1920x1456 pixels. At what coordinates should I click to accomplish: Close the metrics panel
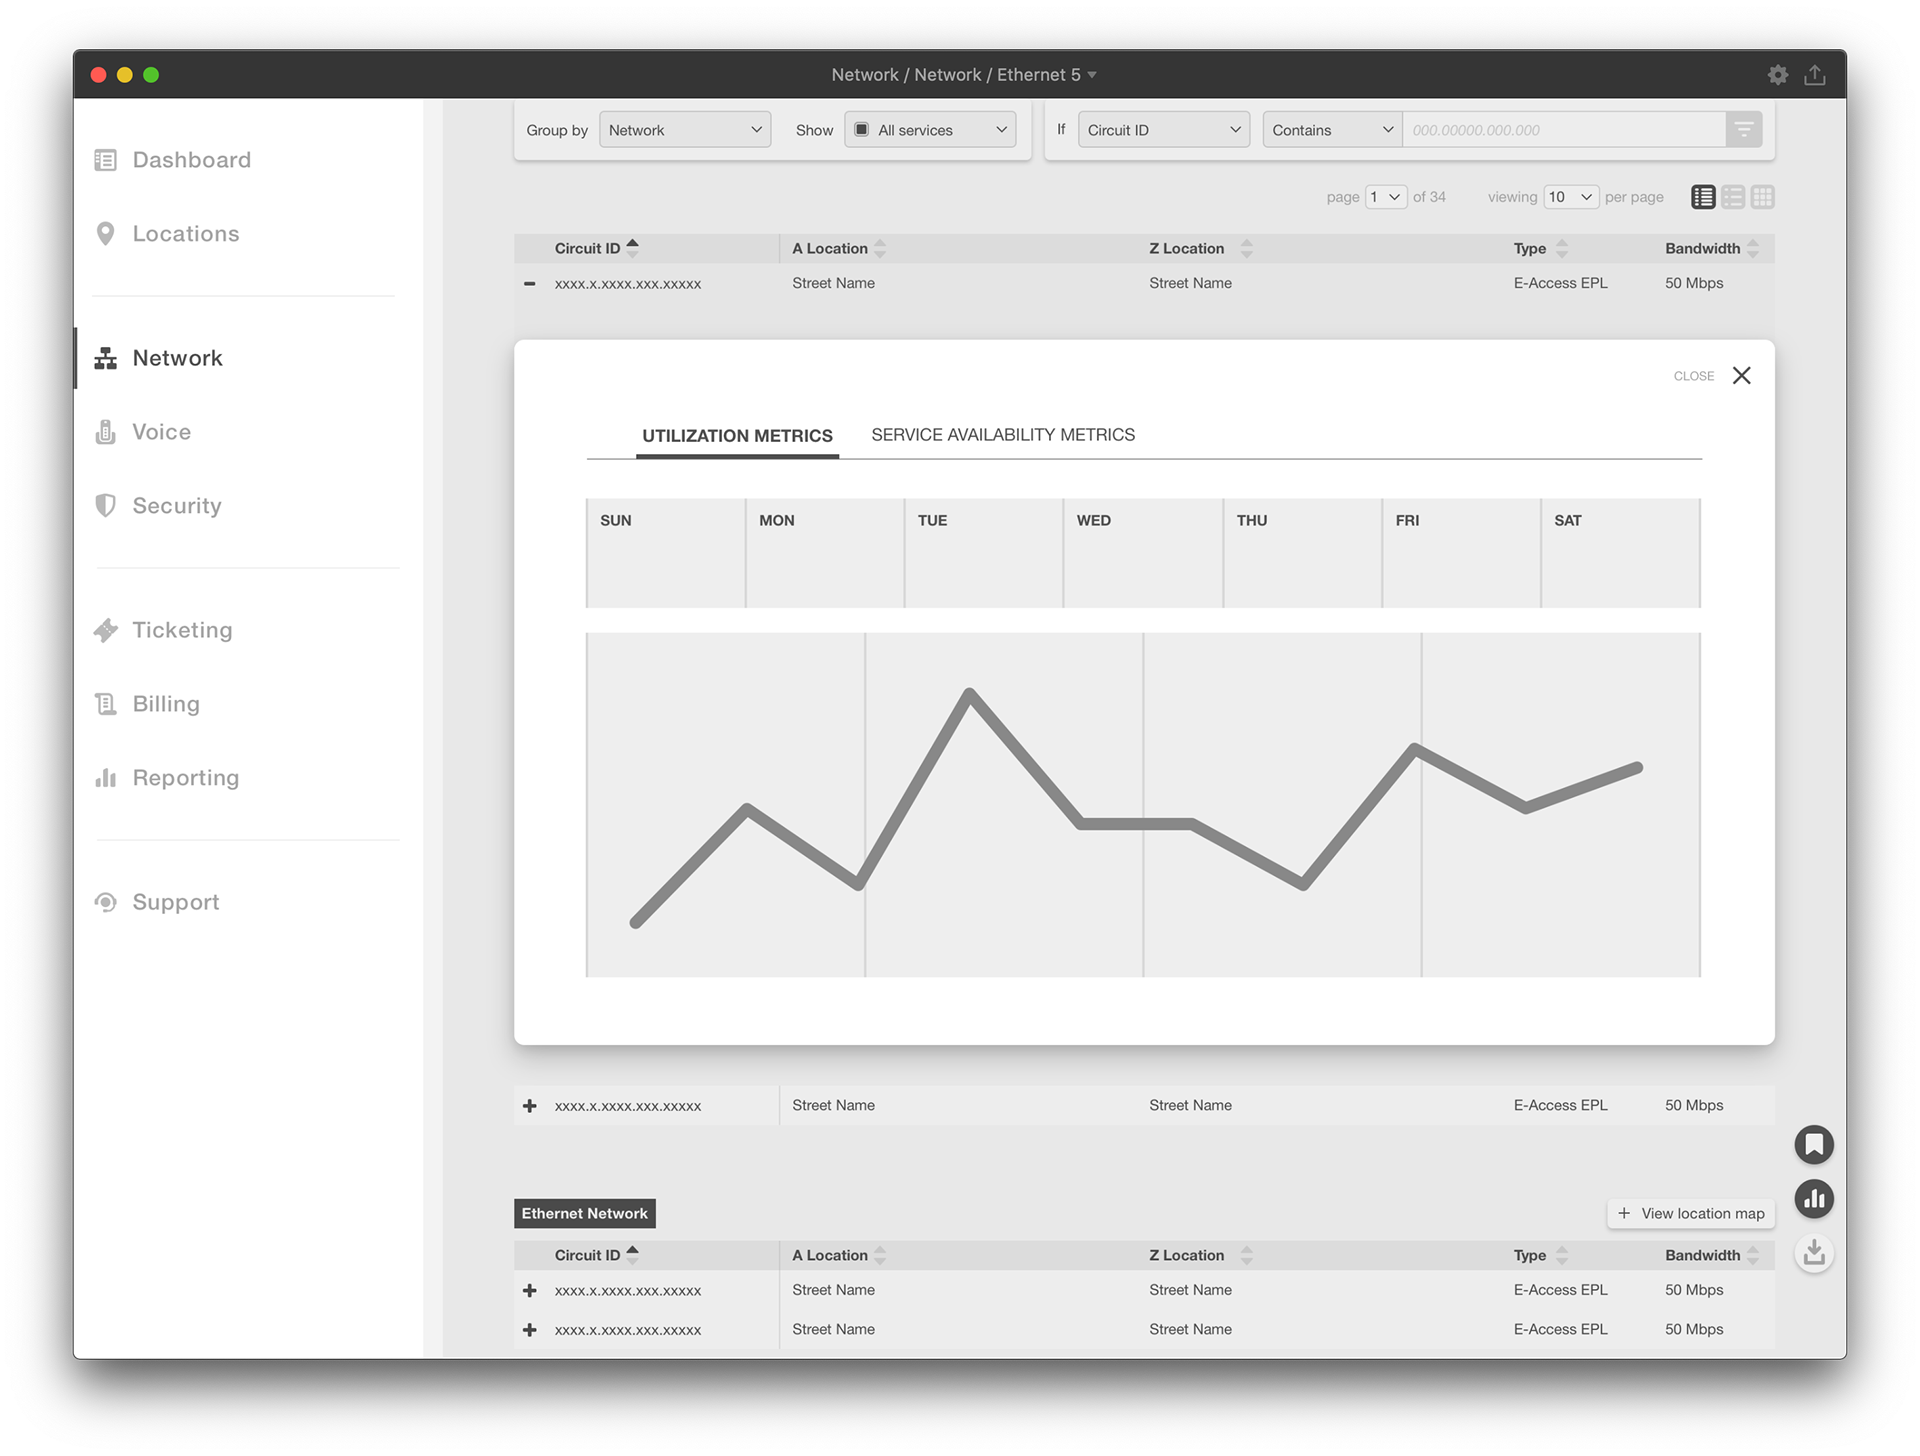(x=1741, y=376)
